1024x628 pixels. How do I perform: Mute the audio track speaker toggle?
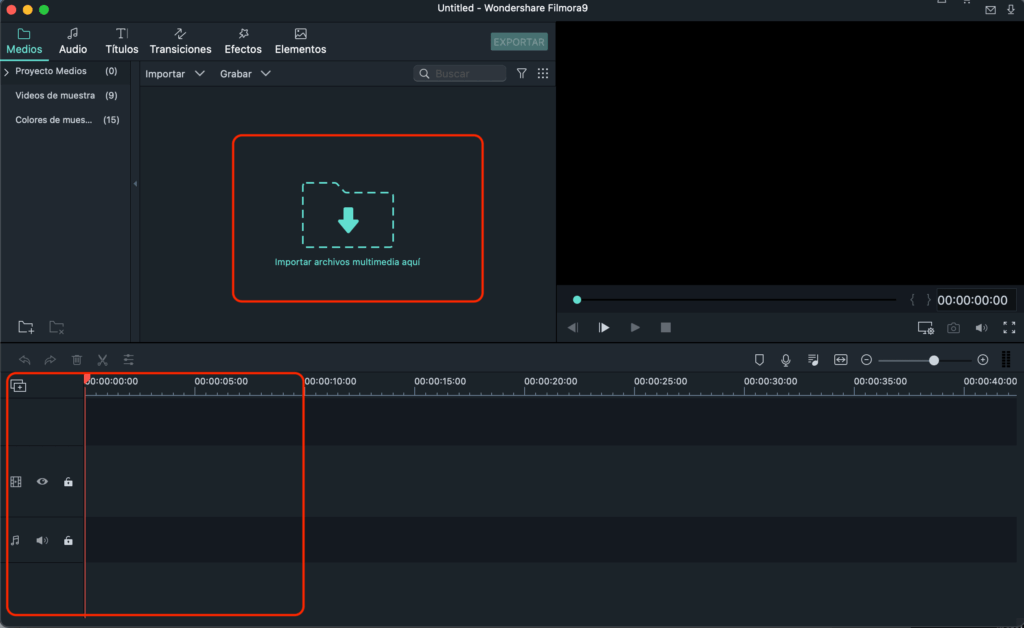click(x=42, y=540)
